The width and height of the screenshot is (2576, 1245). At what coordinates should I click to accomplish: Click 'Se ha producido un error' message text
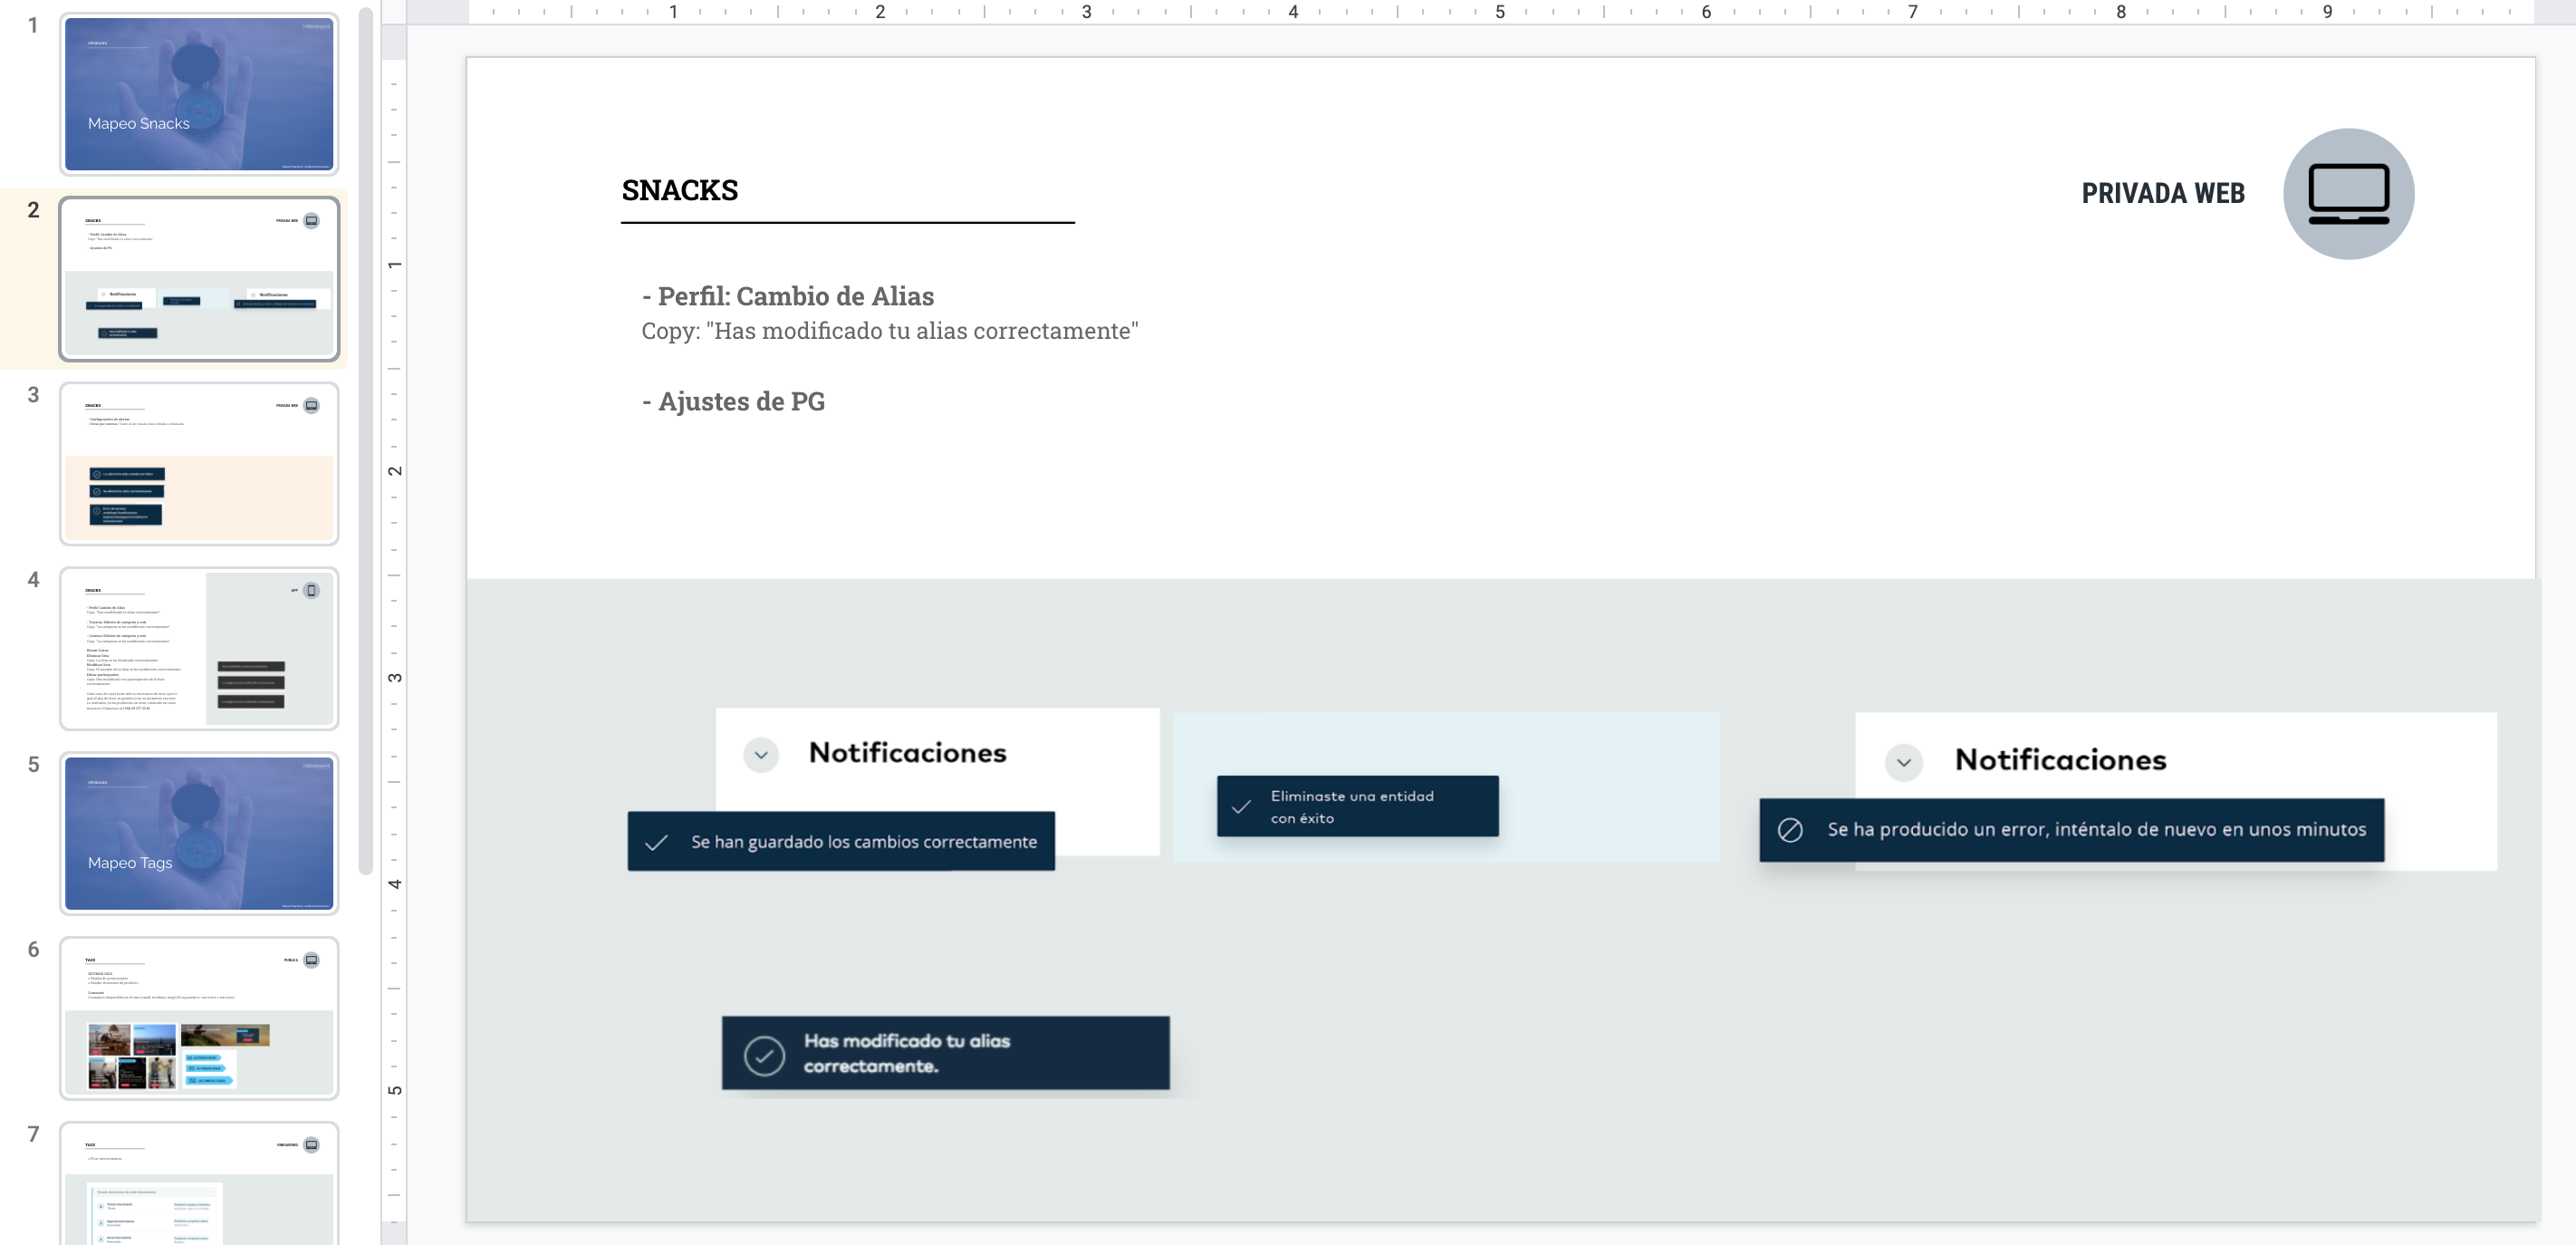tap(2096, 829)
